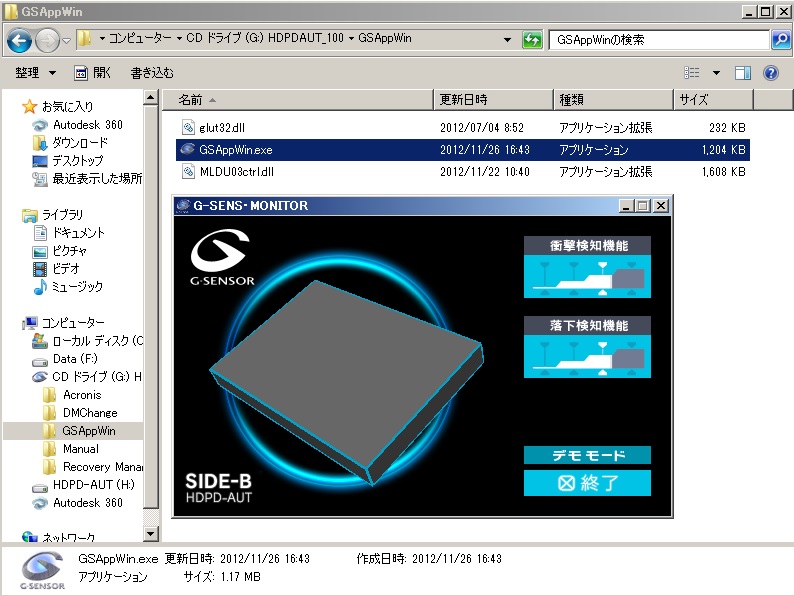
Task: Open the Autodesk 360 item below HDPD-AUT
Action: (88, 503)
